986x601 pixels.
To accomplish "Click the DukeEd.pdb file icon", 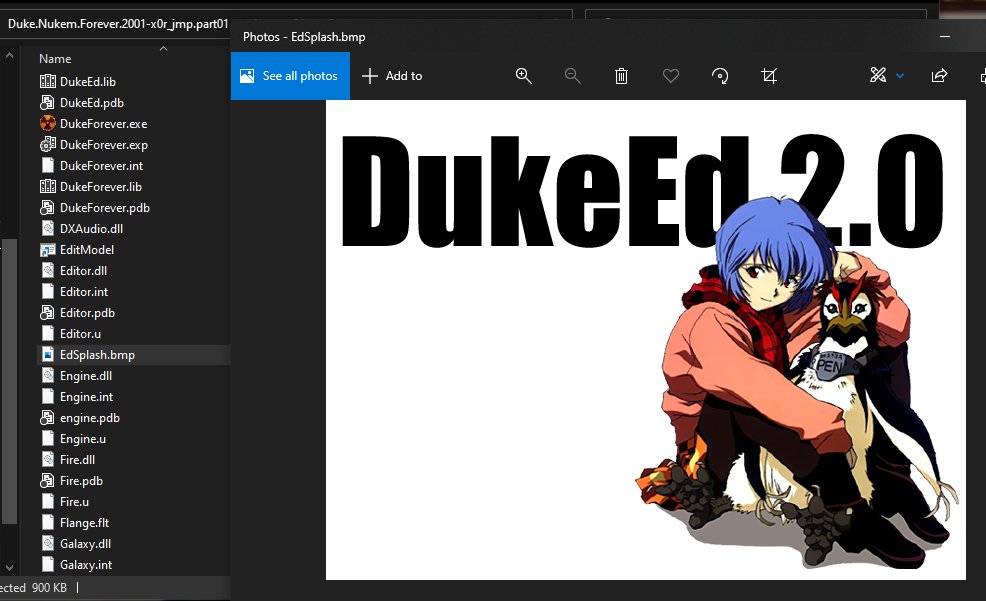I will coord(48,102).
